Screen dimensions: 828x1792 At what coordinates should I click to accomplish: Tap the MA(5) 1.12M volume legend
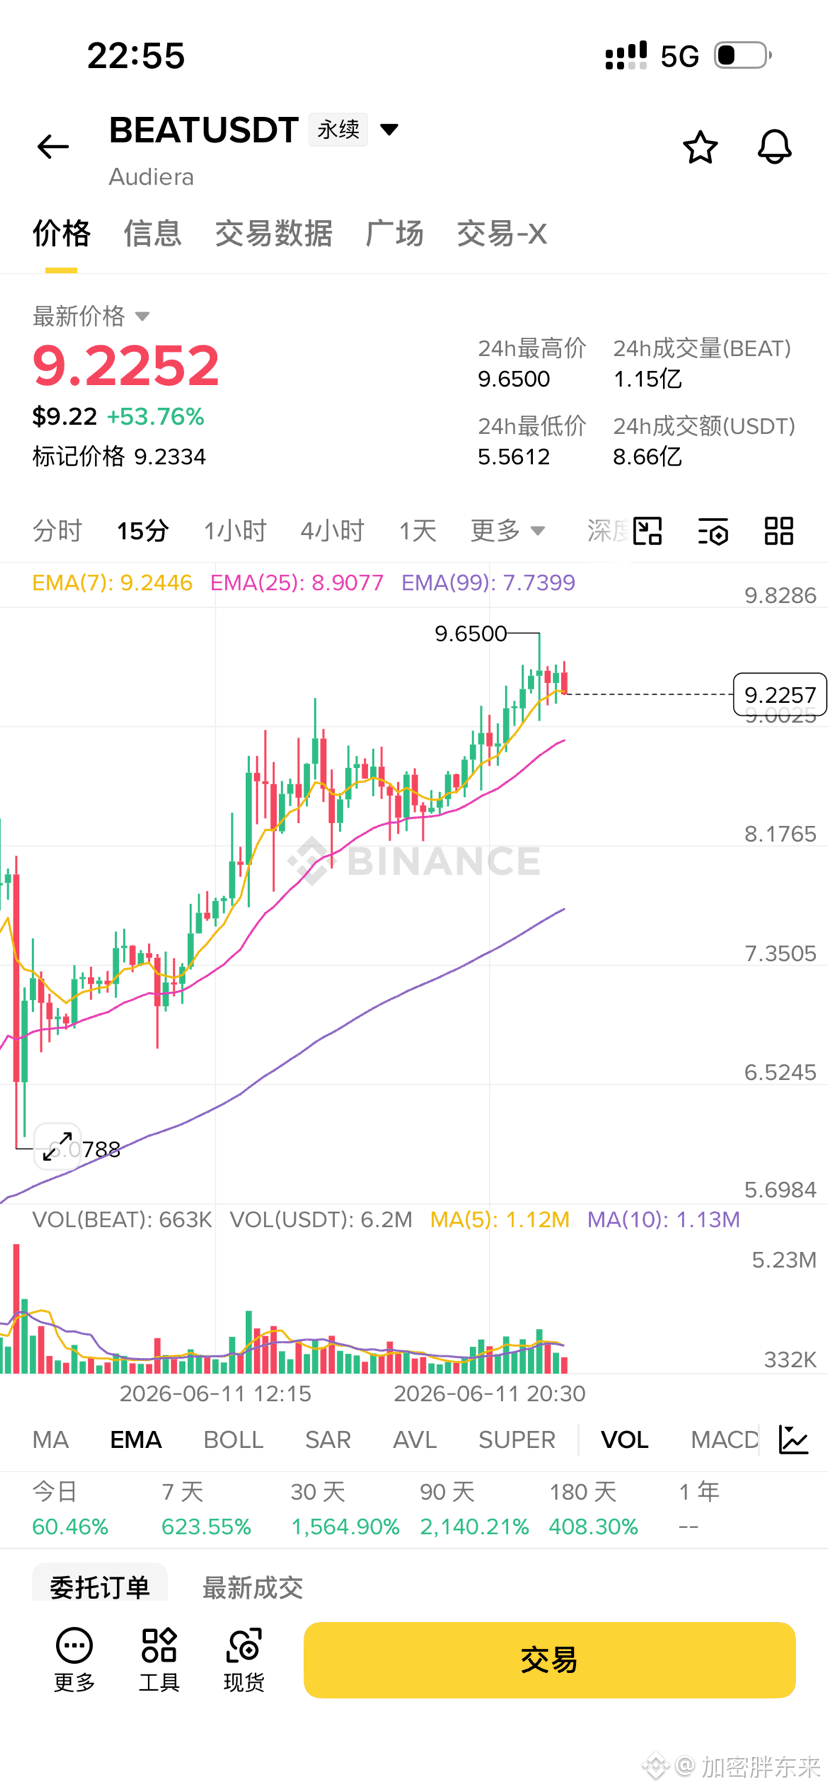[x=500, y=1220]
